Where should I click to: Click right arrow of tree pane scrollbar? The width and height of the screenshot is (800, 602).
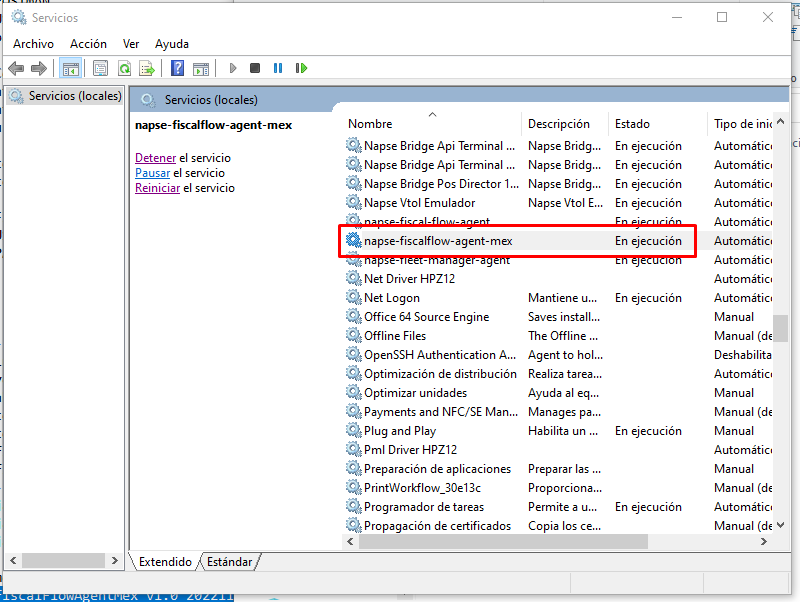click(115, 561)
